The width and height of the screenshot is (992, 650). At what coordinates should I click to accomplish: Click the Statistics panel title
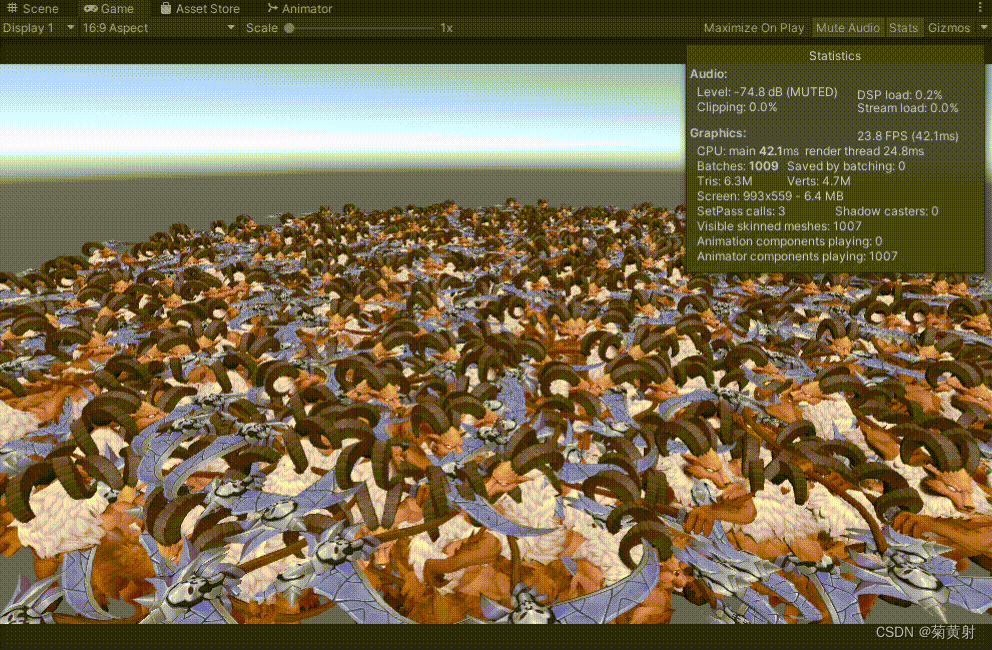point(834,56)
